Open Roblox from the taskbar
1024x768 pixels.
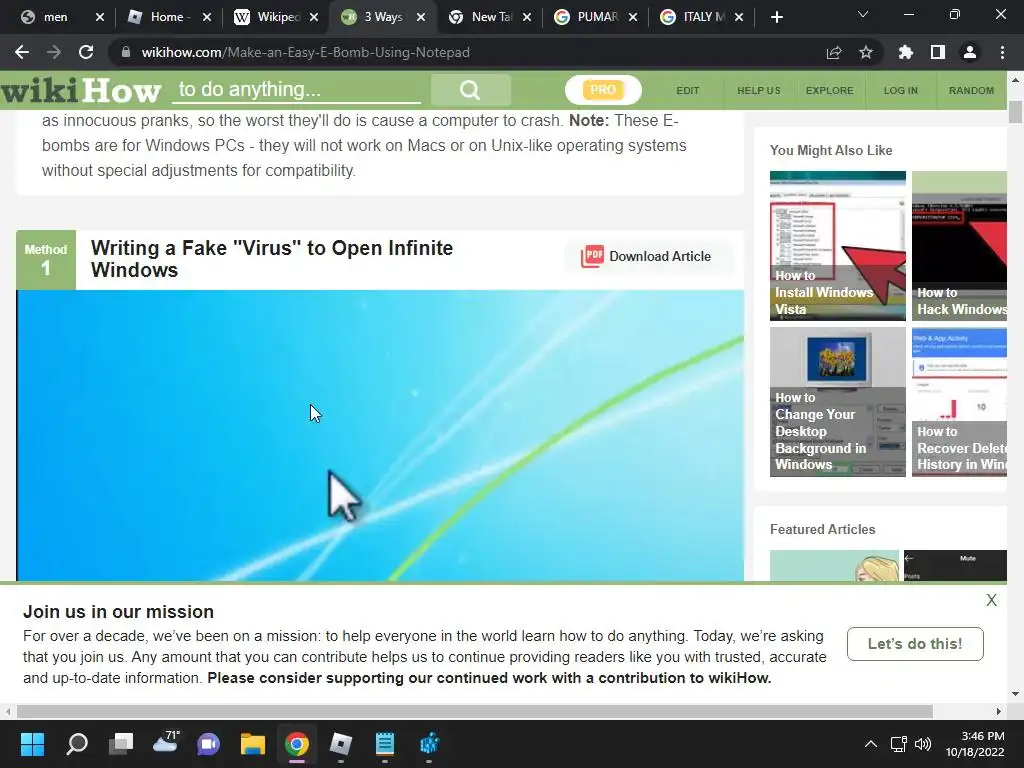click(341, 744)
